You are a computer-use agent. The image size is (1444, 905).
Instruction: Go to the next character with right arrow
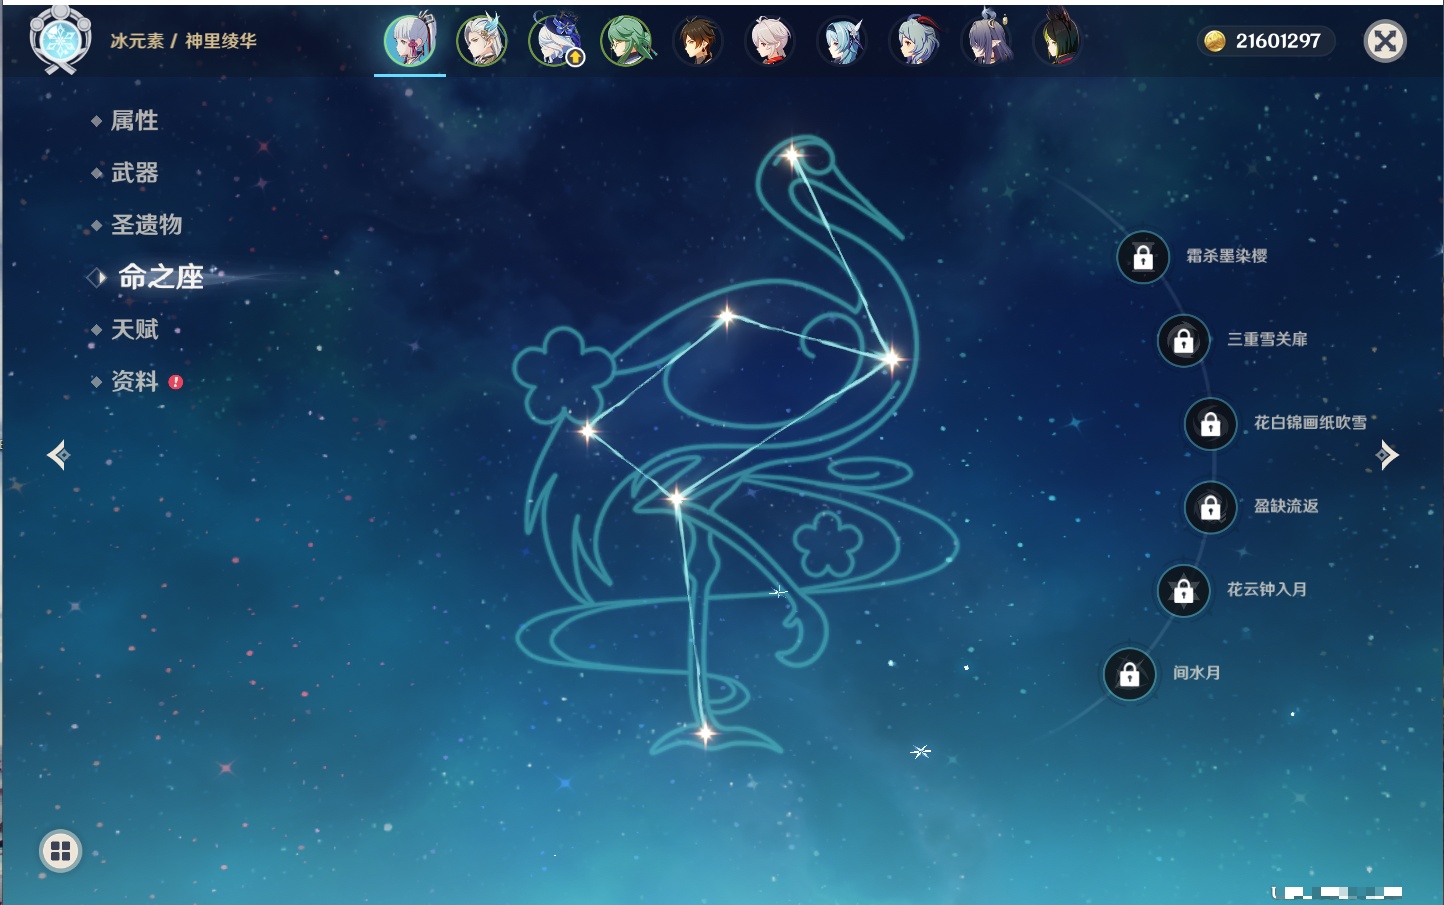click(1387, 455)
